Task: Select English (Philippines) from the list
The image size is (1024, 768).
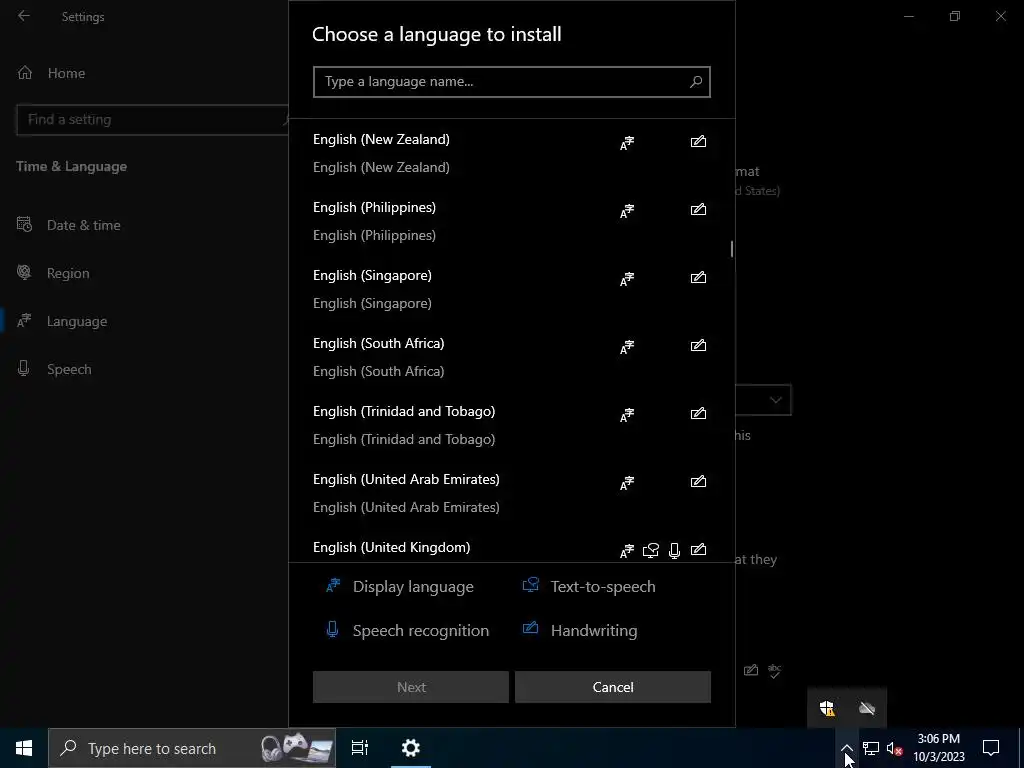Action: 511,221
